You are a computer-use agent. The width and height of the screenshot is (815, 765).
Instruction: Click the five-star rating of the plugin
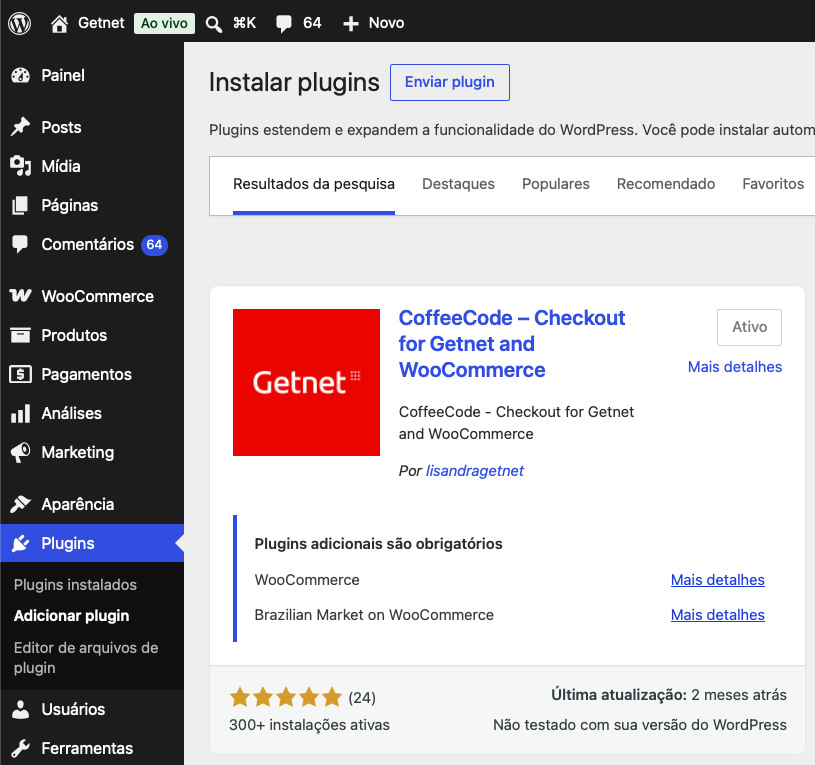286,697
